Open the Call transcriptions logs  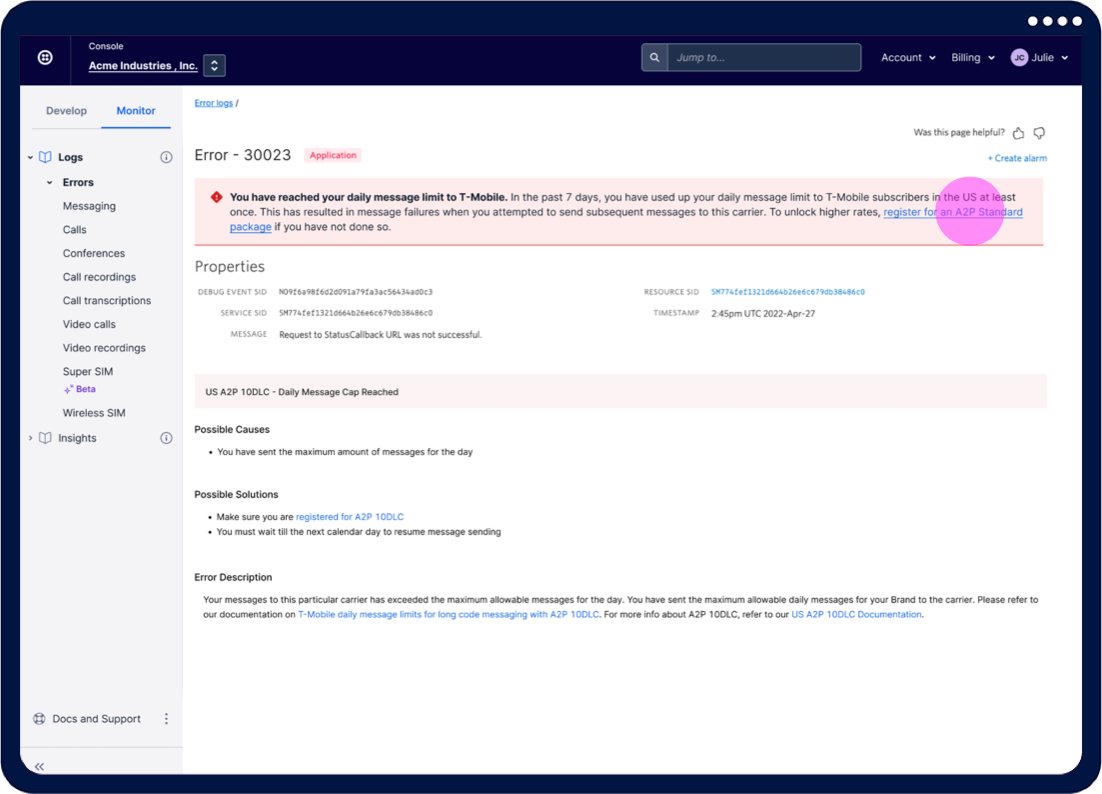pyautogui.click(x=107, y=301)
